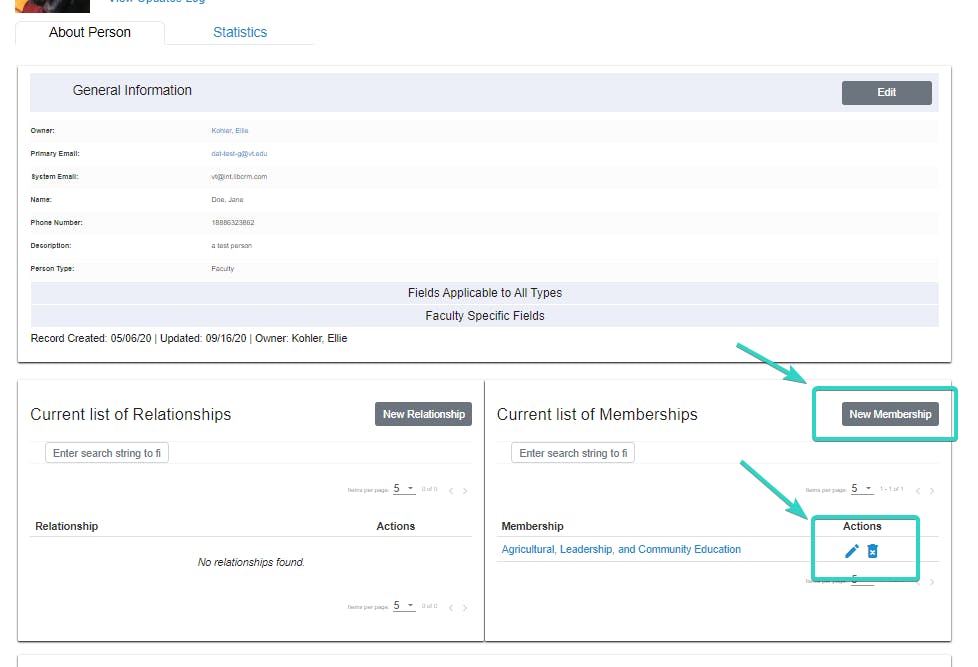Edit the Agricultural, Leadership membership with pencil icon

[x=851, y=551]
